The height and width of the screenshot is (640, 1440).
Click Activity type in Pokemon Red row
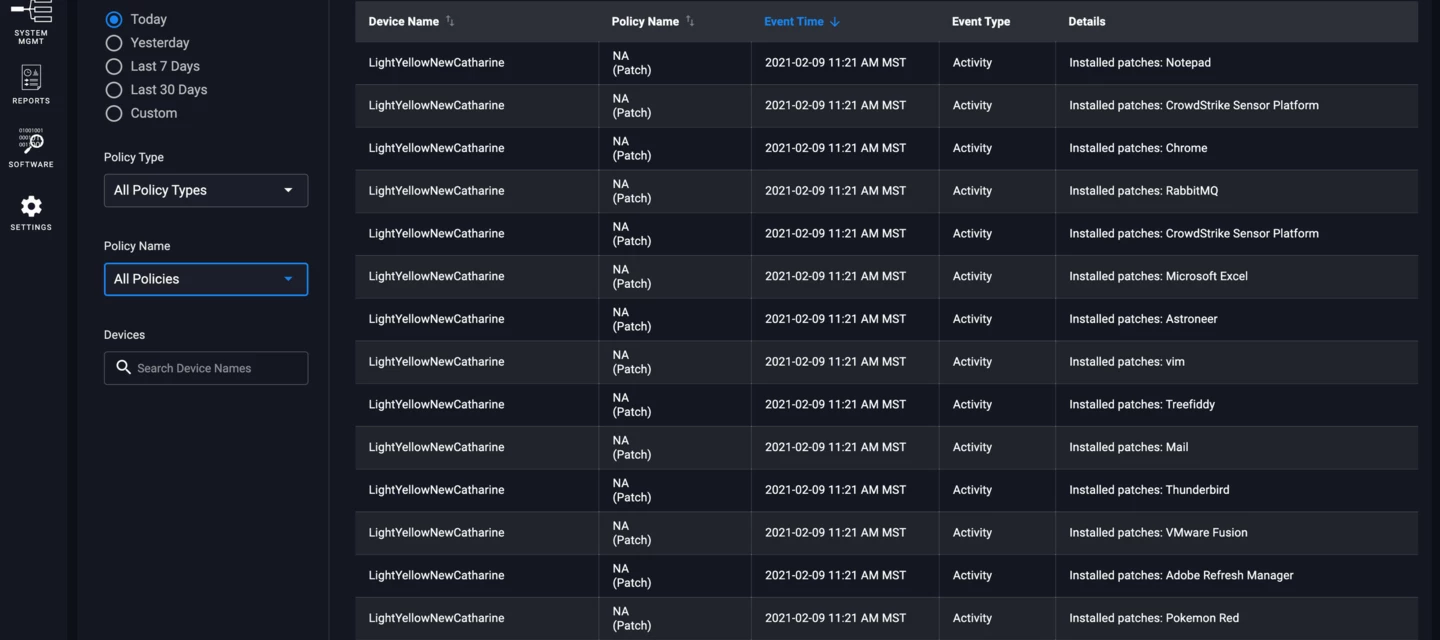point(972,618)
